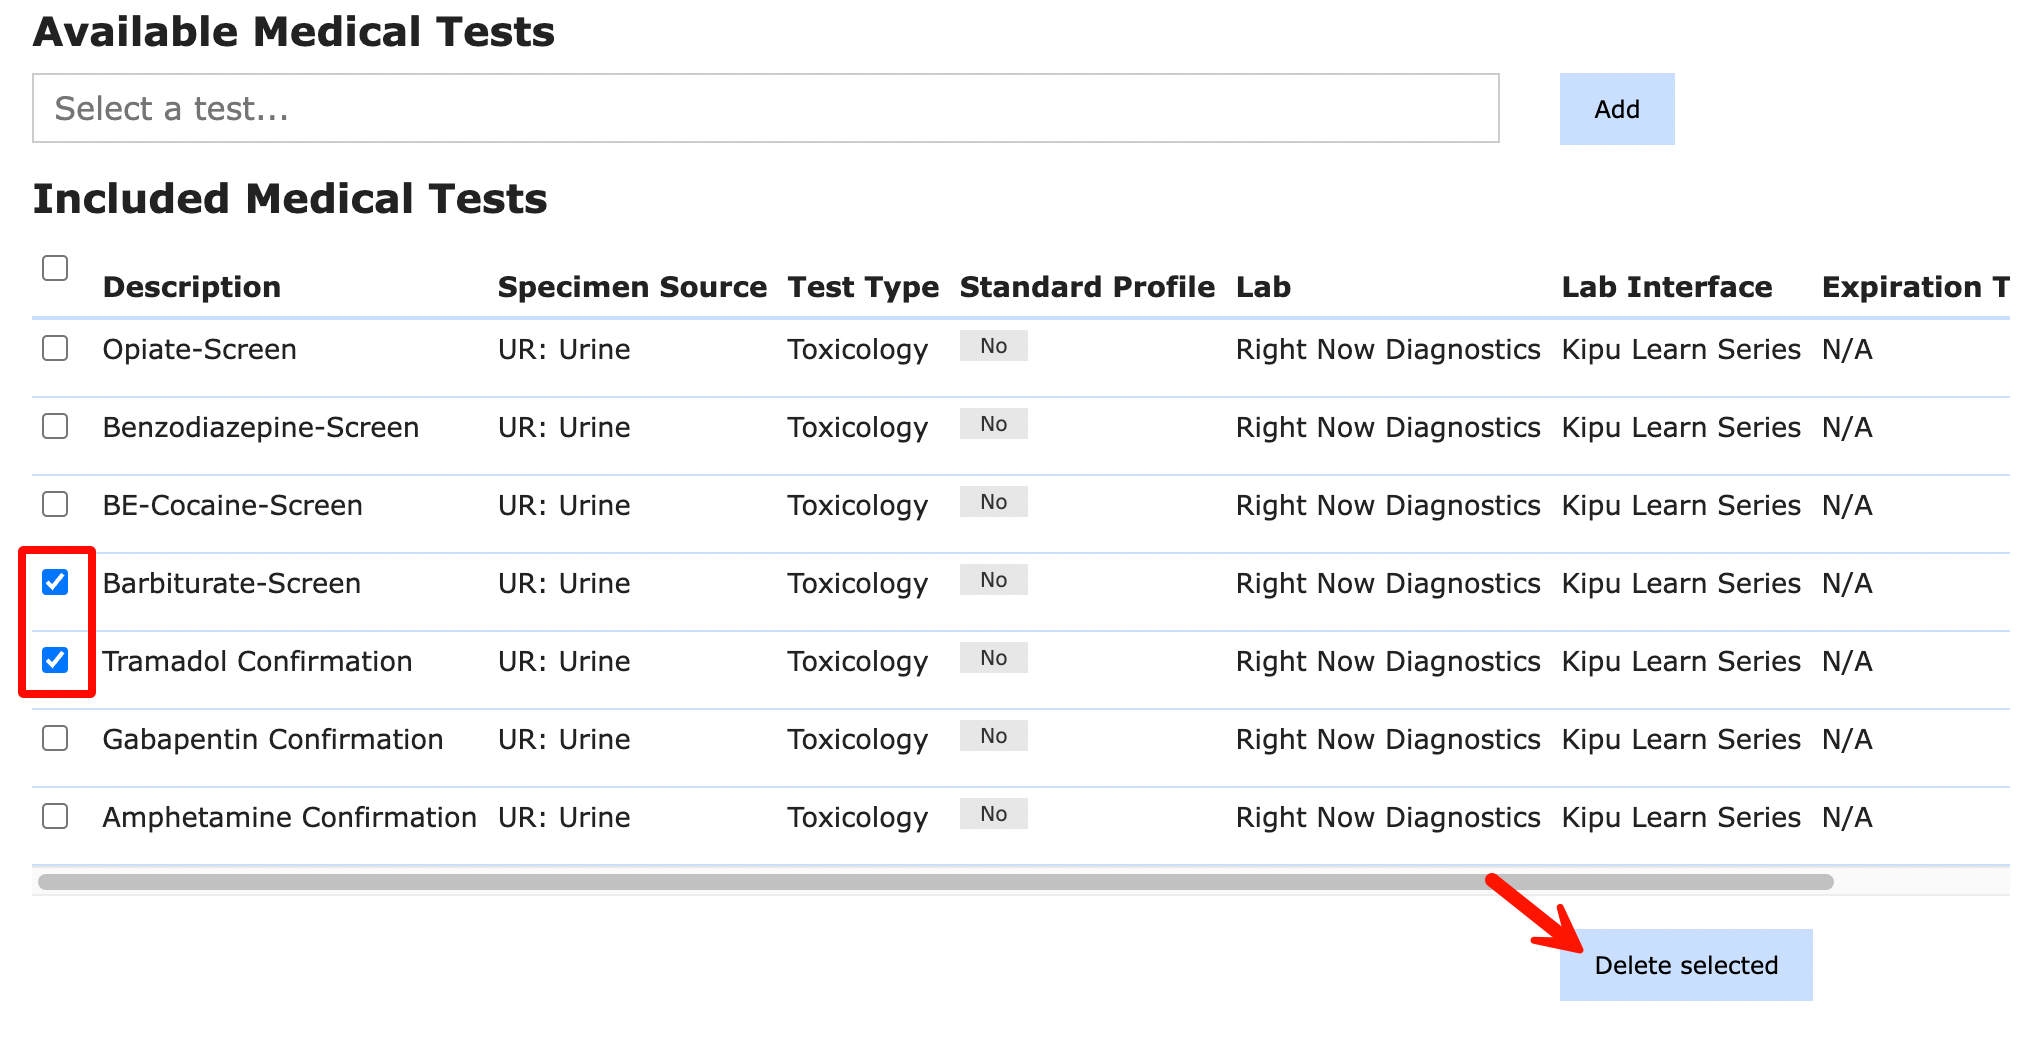
Task: Click the Lab Interface column header
Action: [1666, 287]
